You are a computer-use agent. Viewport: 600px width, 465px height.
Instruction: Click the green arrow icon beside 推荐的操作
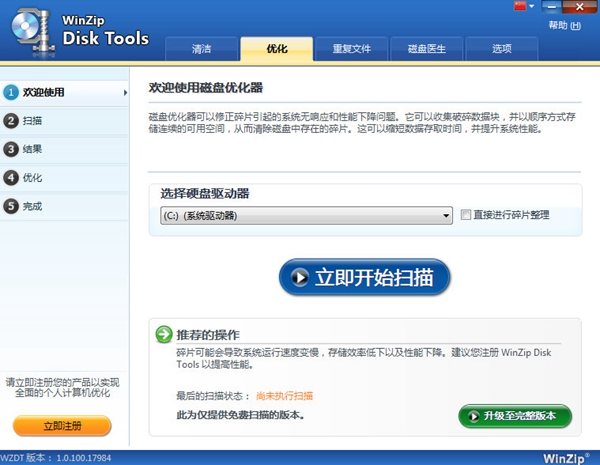tap(164, 334)
